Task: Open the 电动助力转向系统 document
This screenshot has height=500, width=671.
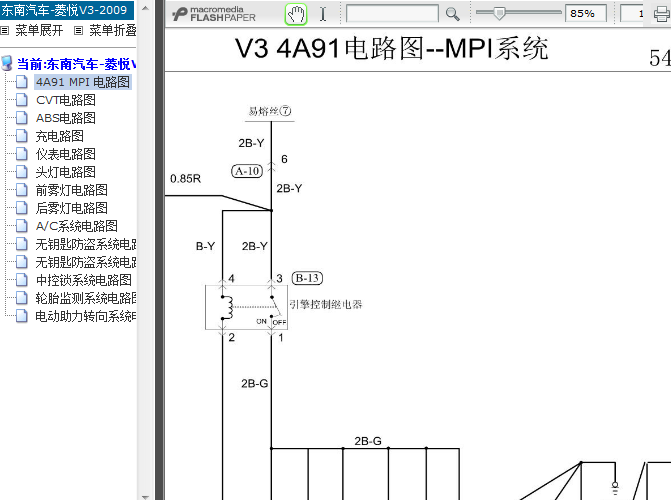Action: click(x=86, y=316)
